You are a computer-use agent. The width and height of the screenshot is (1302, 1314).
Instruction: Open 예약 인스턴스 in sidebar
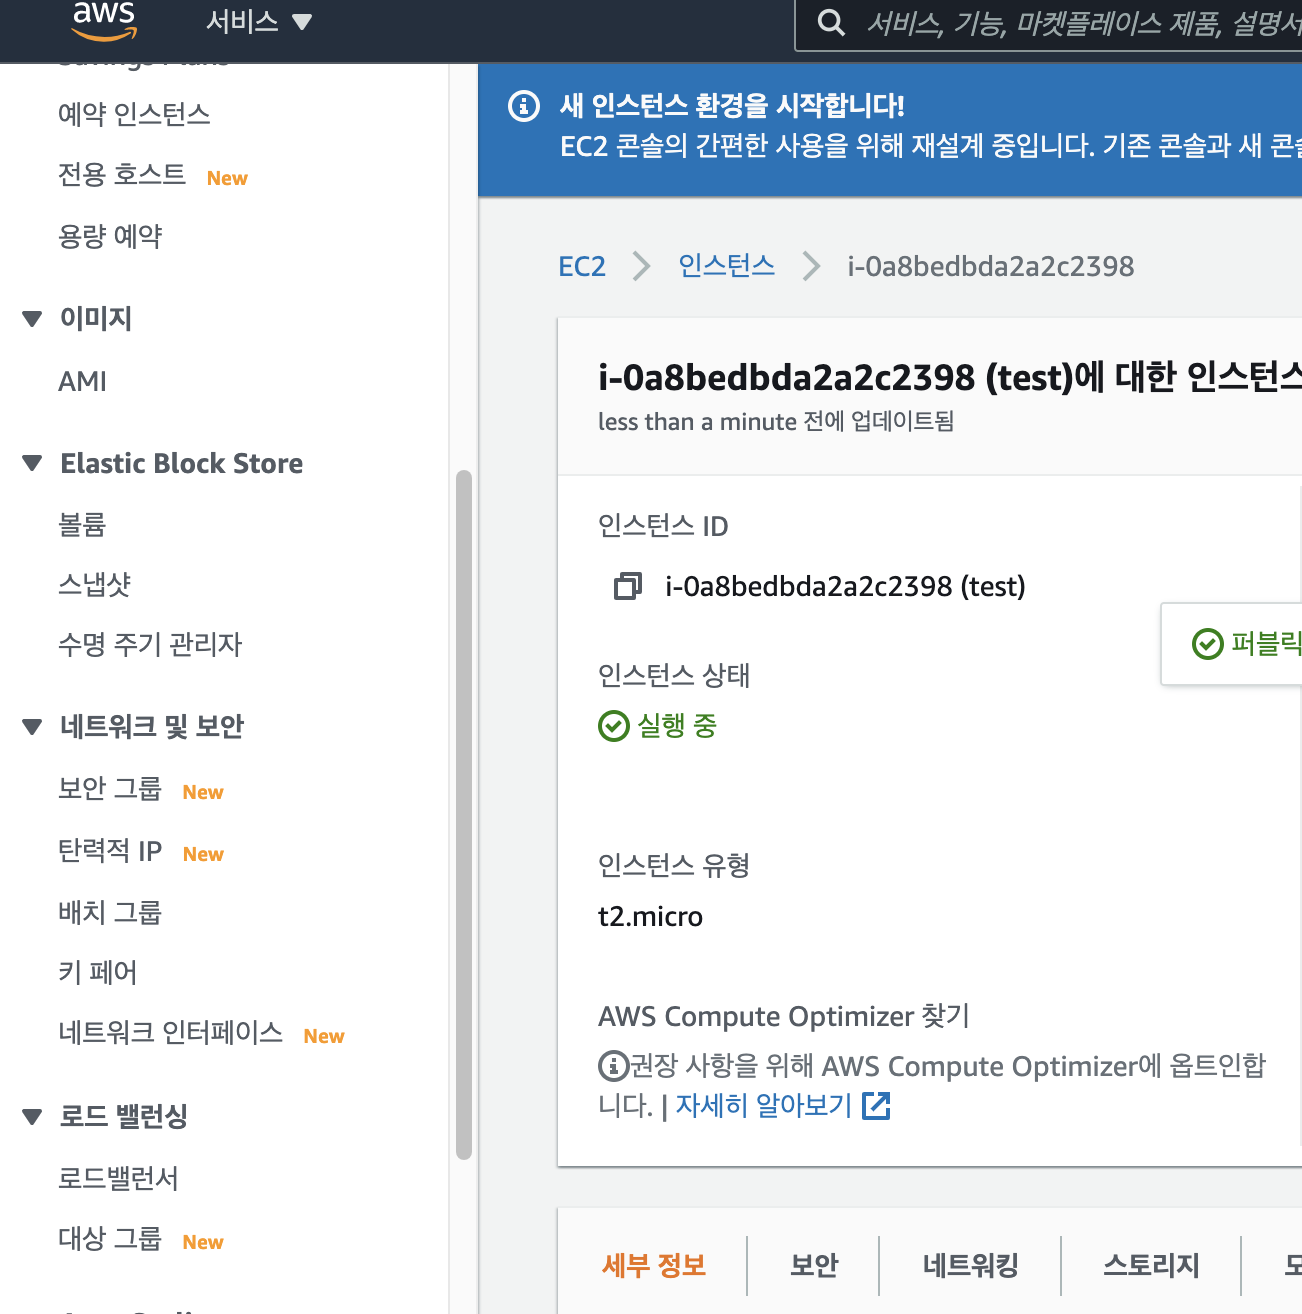[134, 115]
